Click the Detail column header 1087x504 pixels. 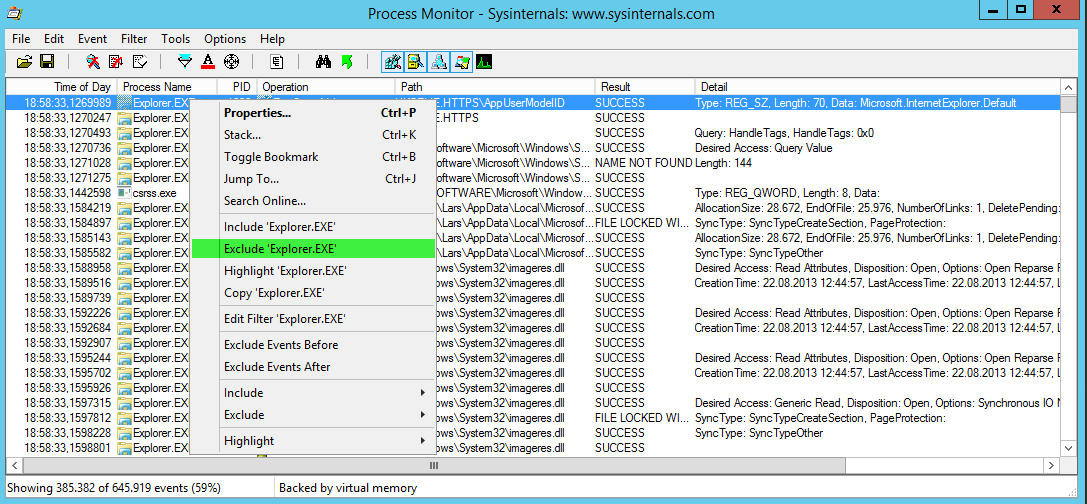pyautogui.click(x=877, y=87)
